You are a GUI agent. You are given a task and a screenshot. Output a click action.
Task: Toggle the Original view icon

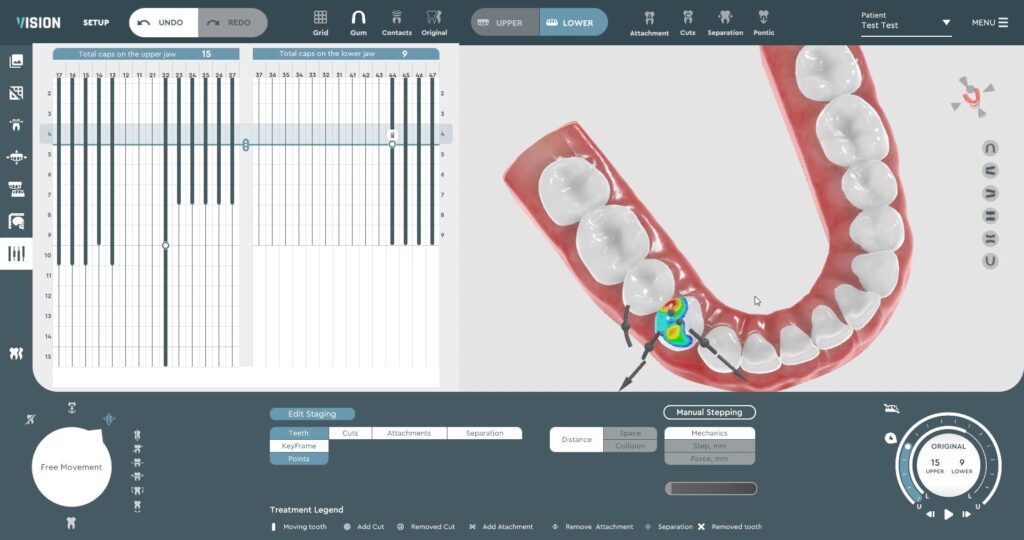point(434,22)
